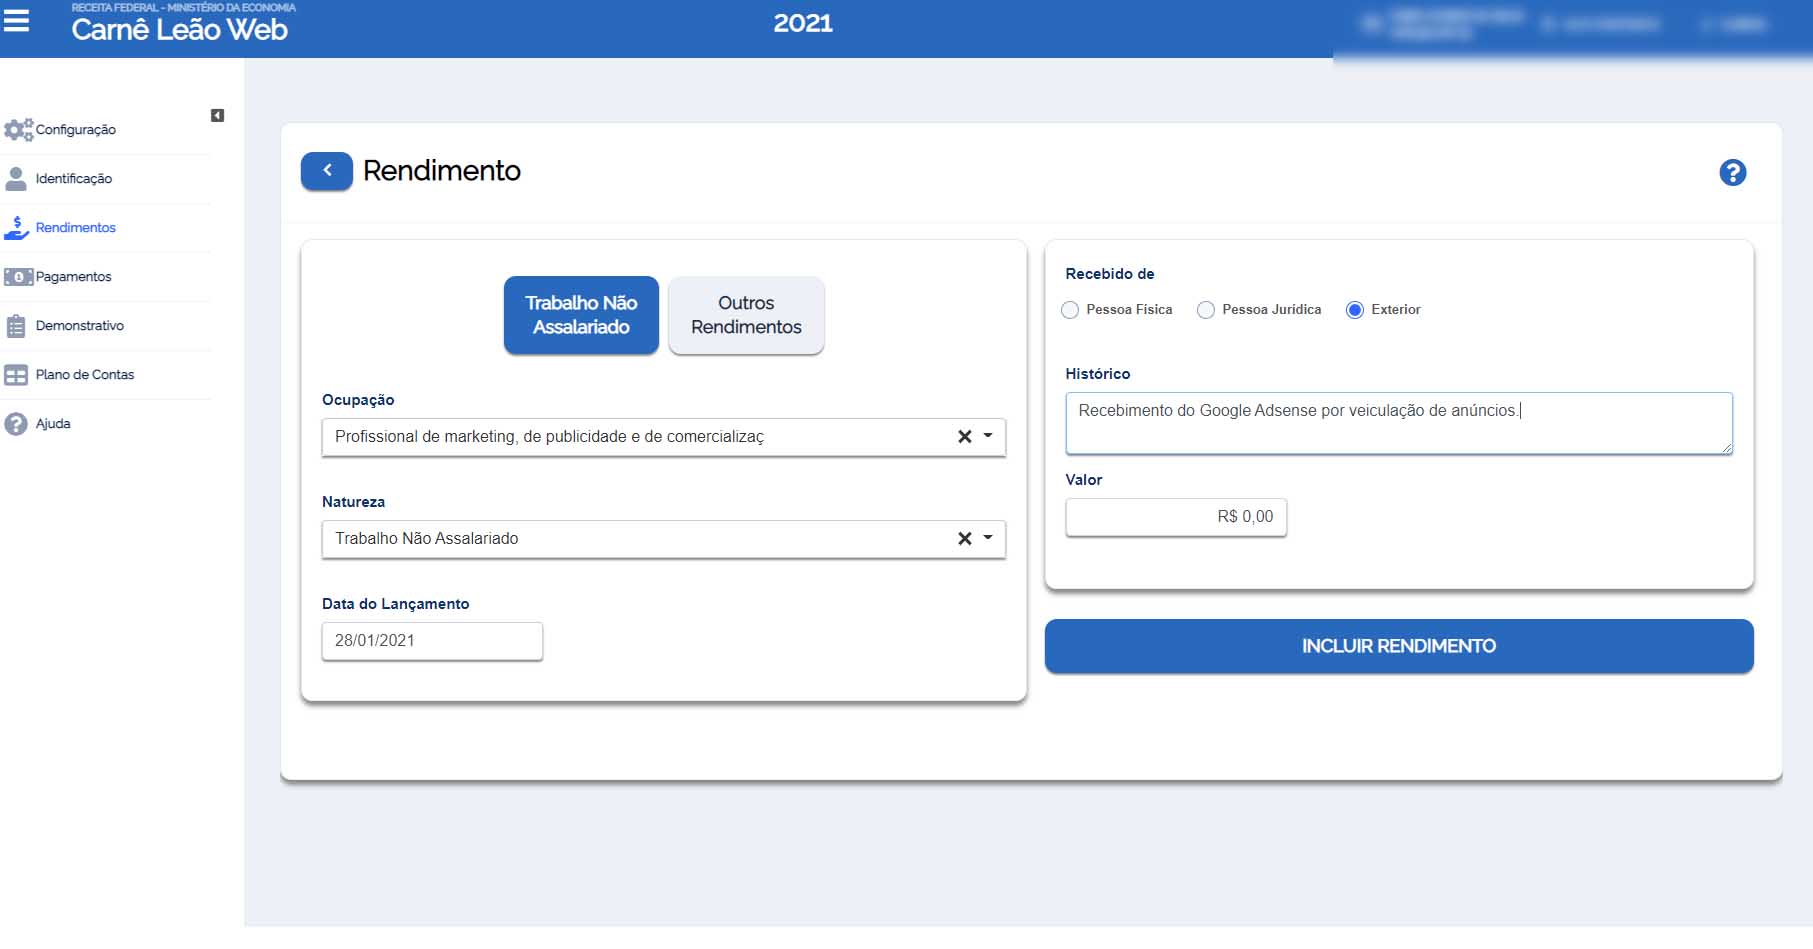Viewport: 1813px width, 949px height.
Task: Clear the Natureza selection with the X
Action: coord(964,539)
